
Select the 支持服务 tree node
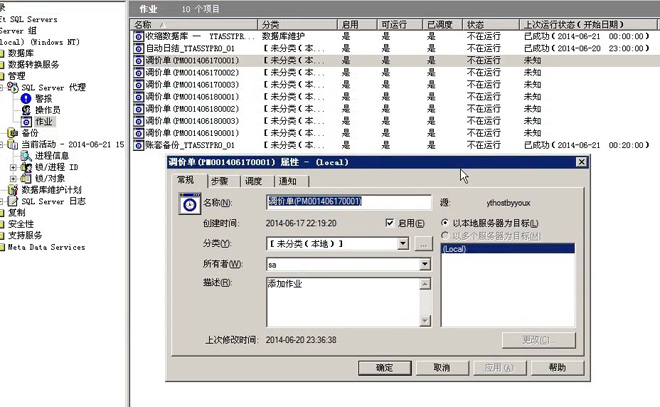[25, 235]
